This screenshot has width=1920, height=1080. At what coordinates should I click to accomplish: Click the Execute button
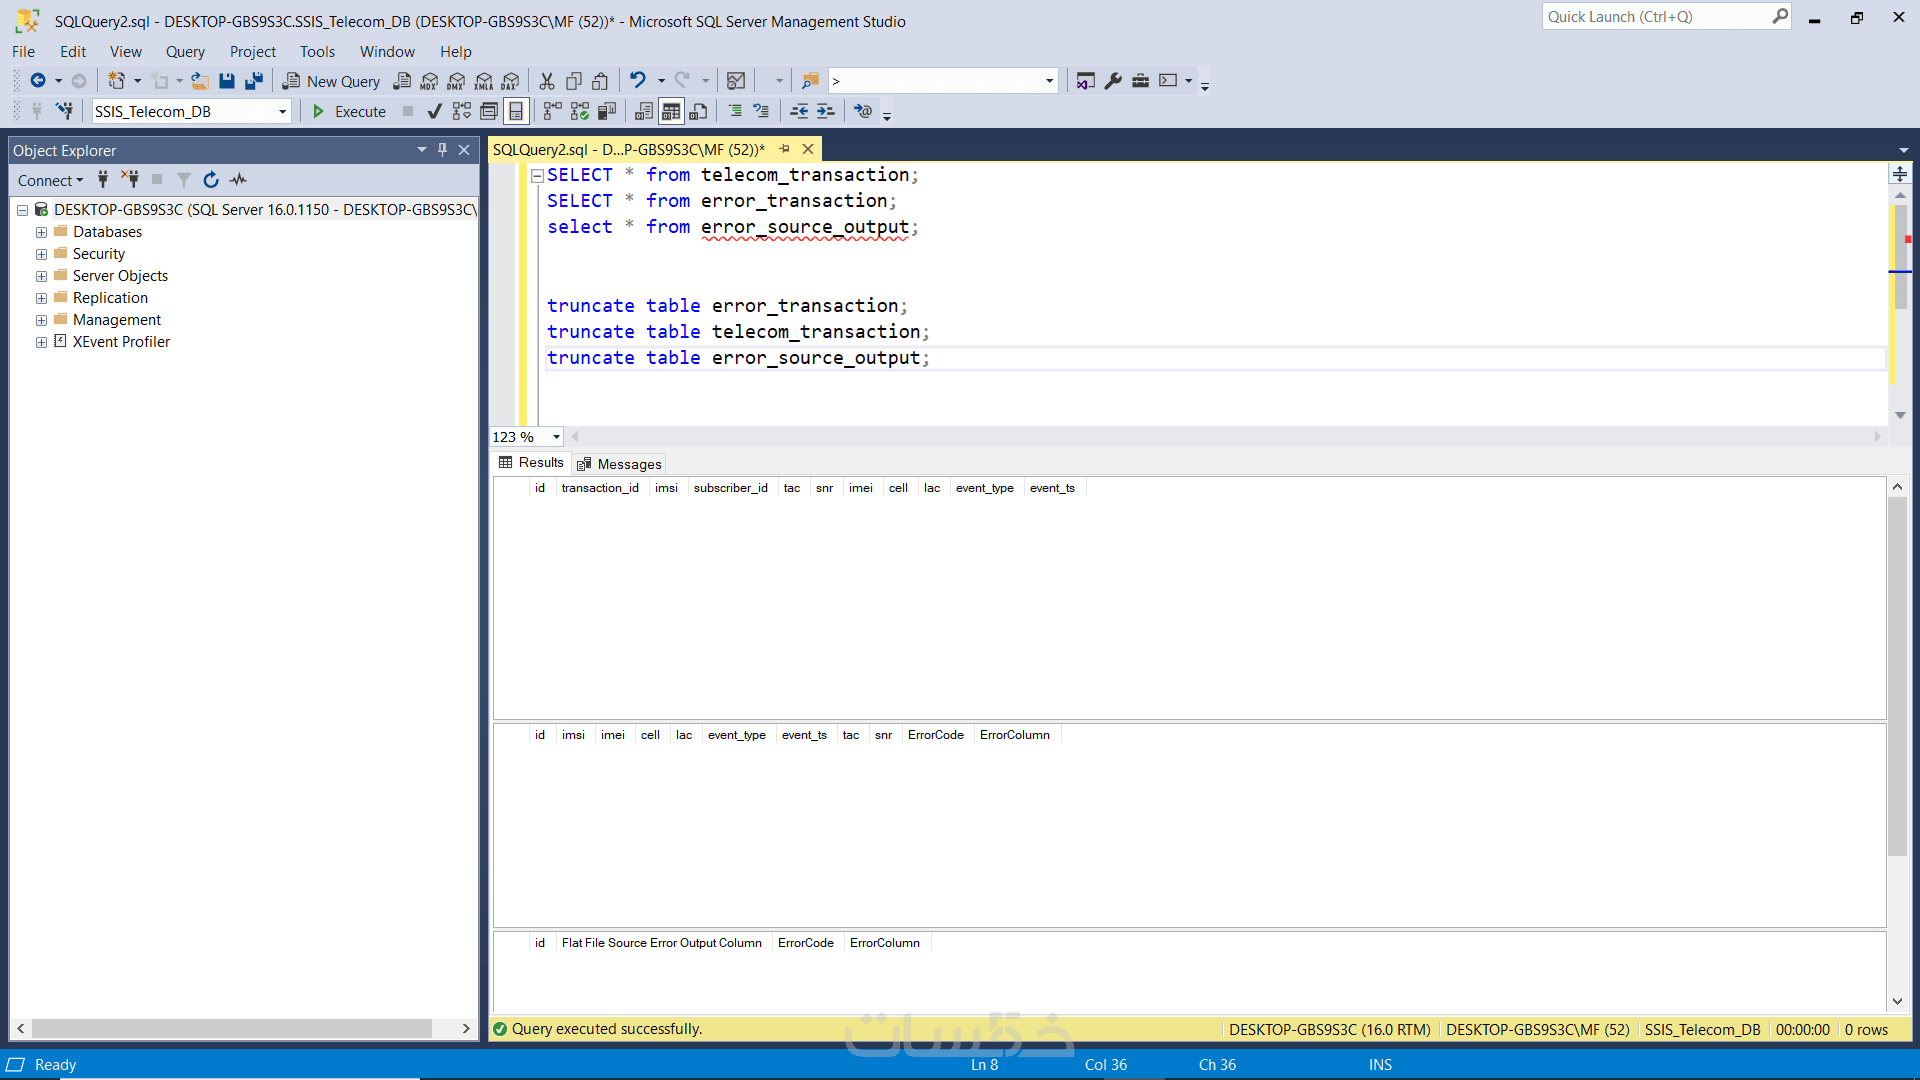click(349, 111)
